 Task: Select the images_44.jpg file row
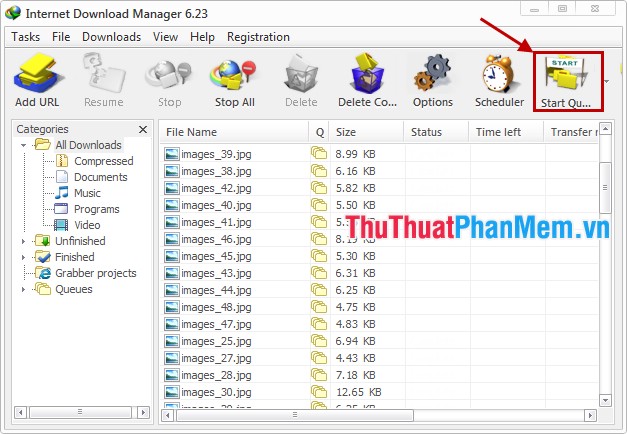click(379, 290)
